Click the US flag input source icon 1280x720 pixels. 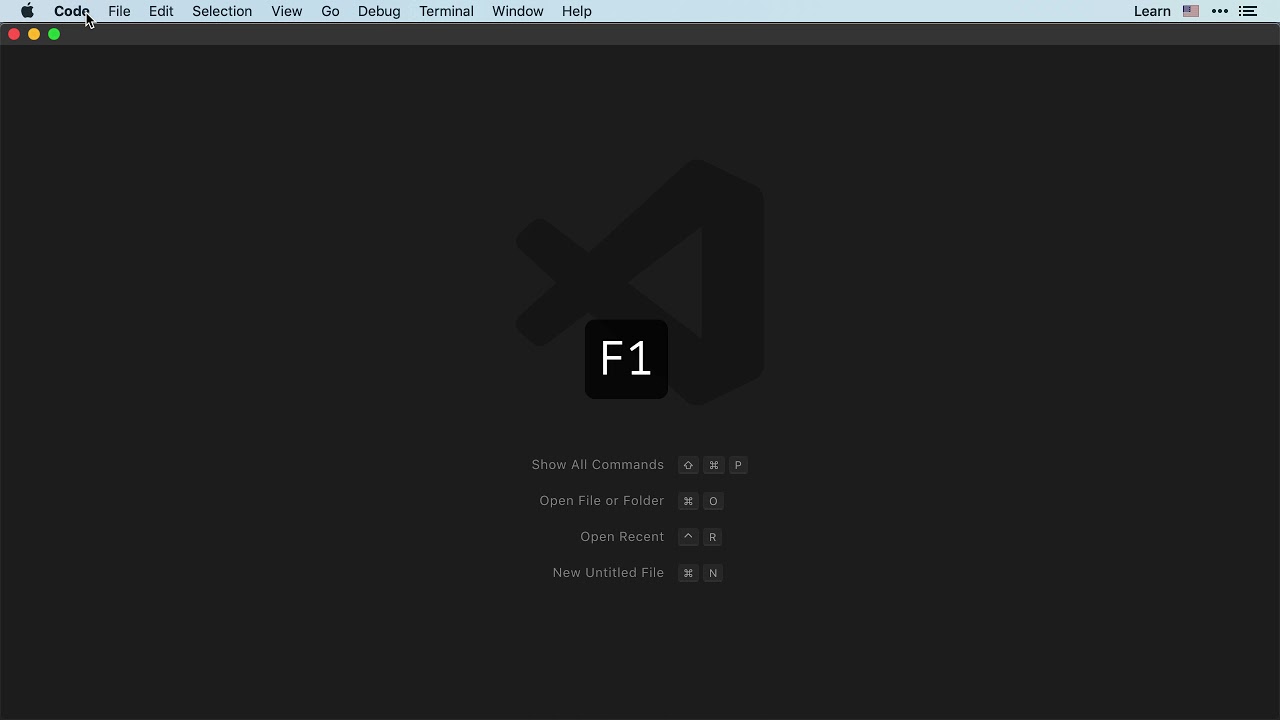[1191, 11]
